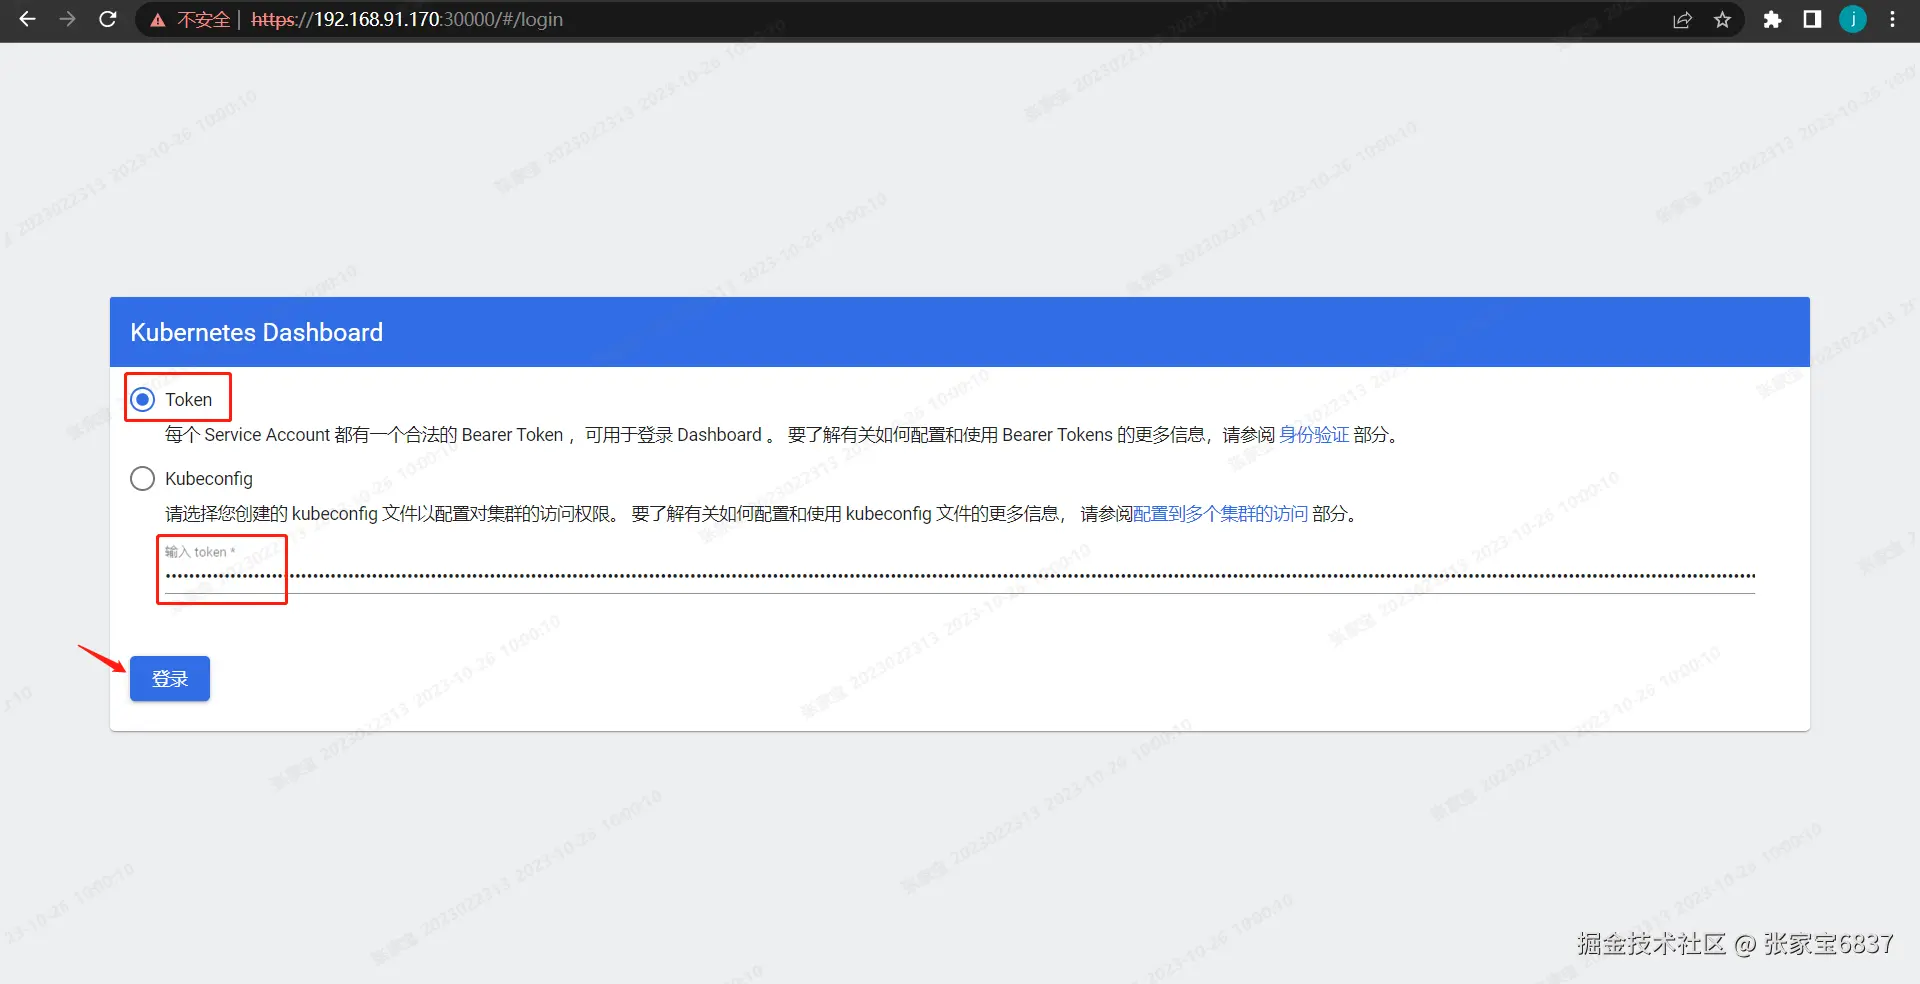Bookmark this page with the star icon
Viewport: 1920px width, 984px height.
pos(1722,20)
